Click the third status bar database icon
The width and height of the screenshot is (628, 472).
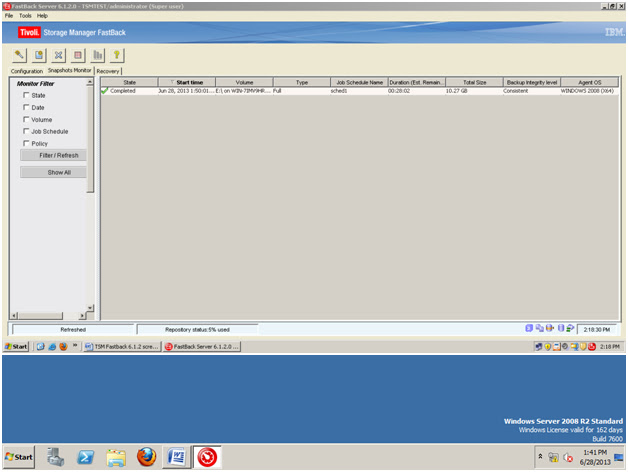point(550,328)
